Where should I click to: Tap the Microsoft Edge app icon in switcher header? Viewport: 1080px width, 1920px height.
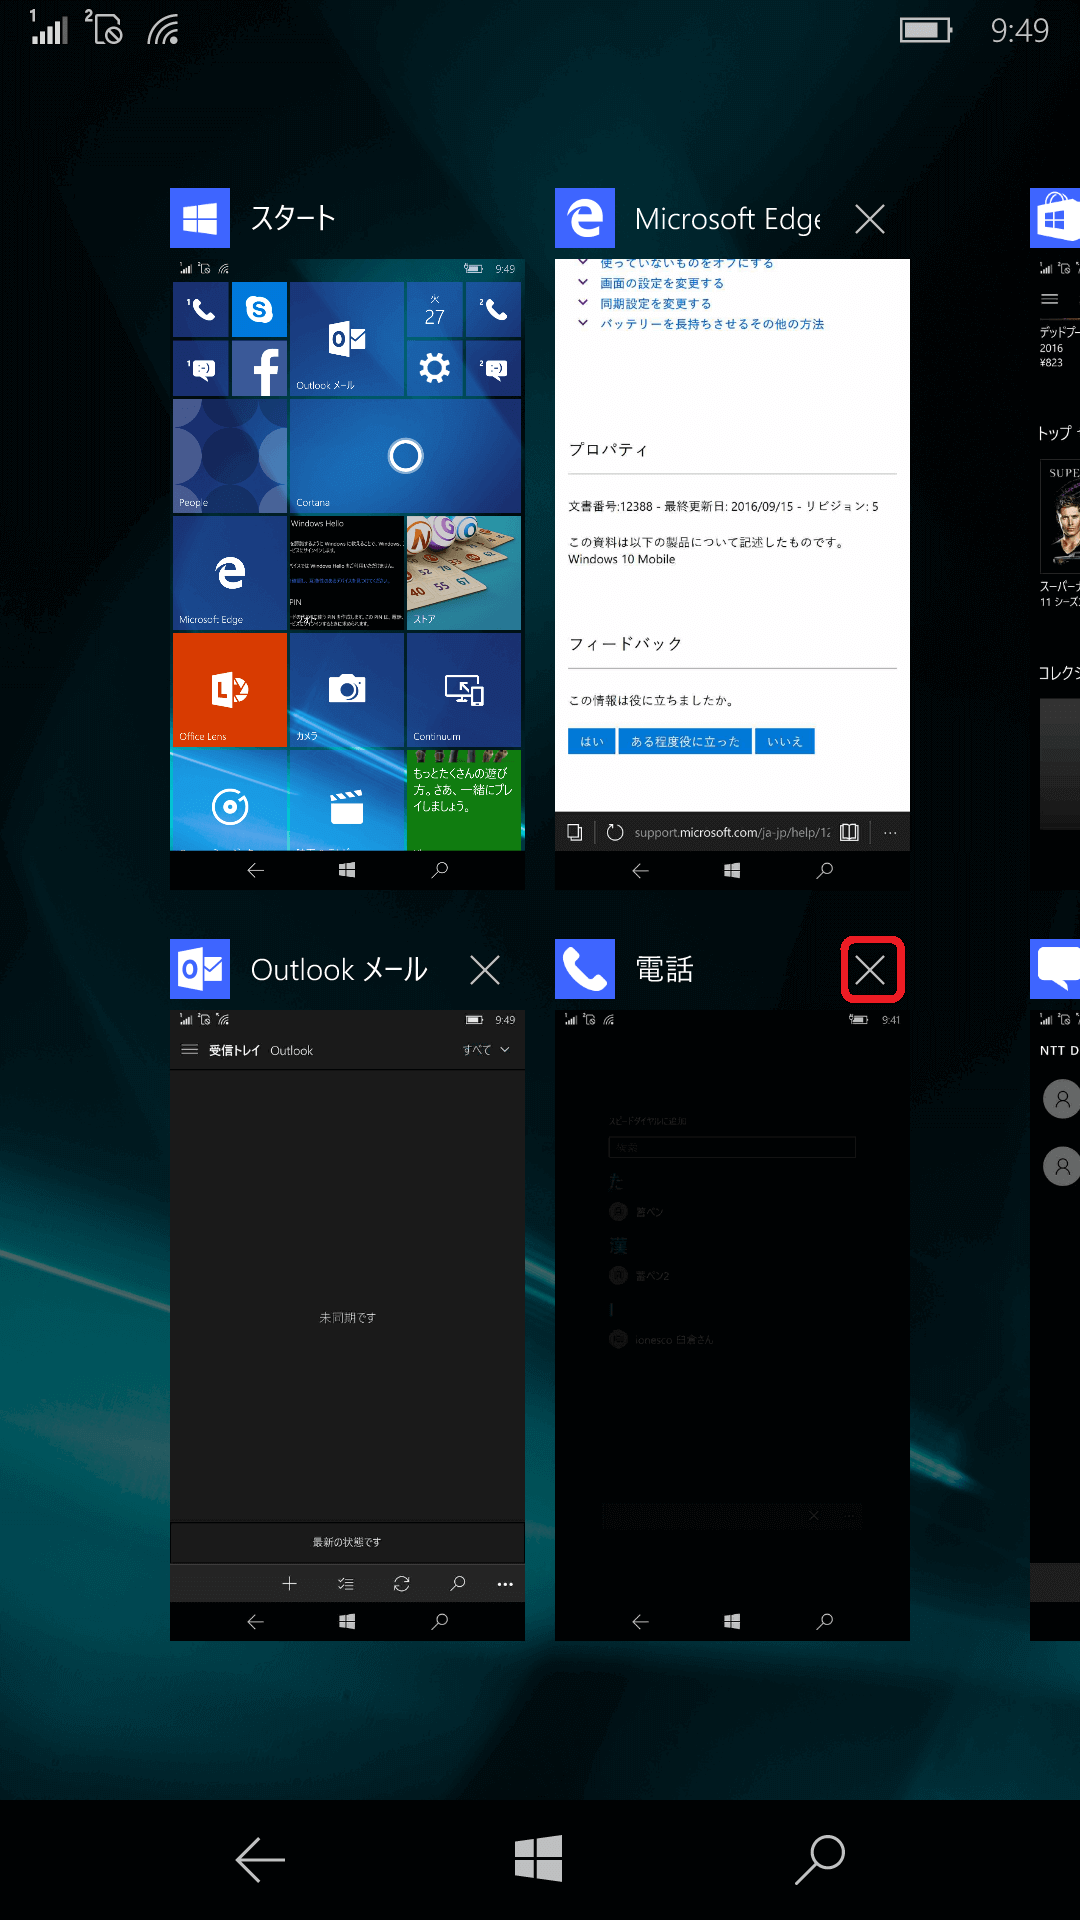[585, 218]
